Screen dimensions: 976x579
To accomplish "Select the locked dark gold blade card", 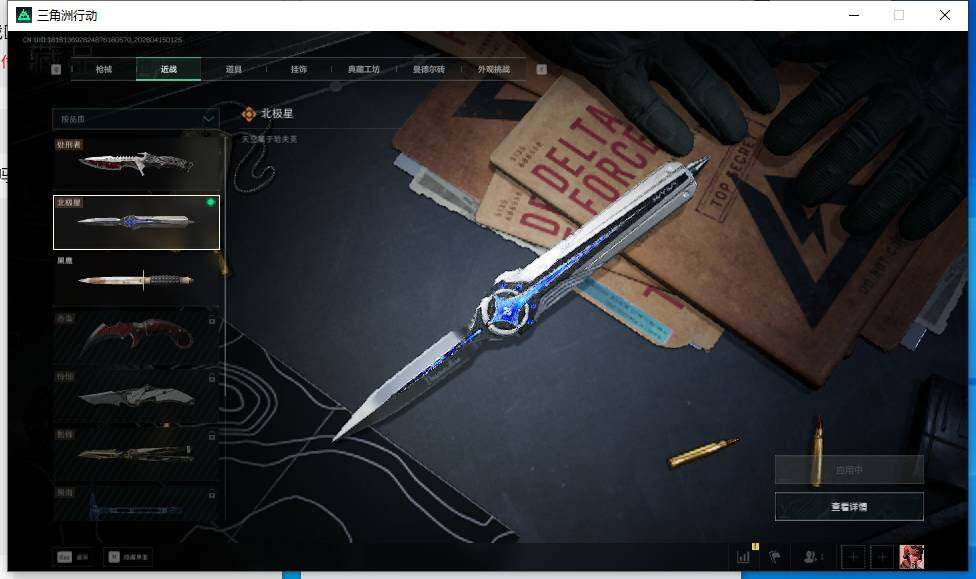I will click(136, 454).
